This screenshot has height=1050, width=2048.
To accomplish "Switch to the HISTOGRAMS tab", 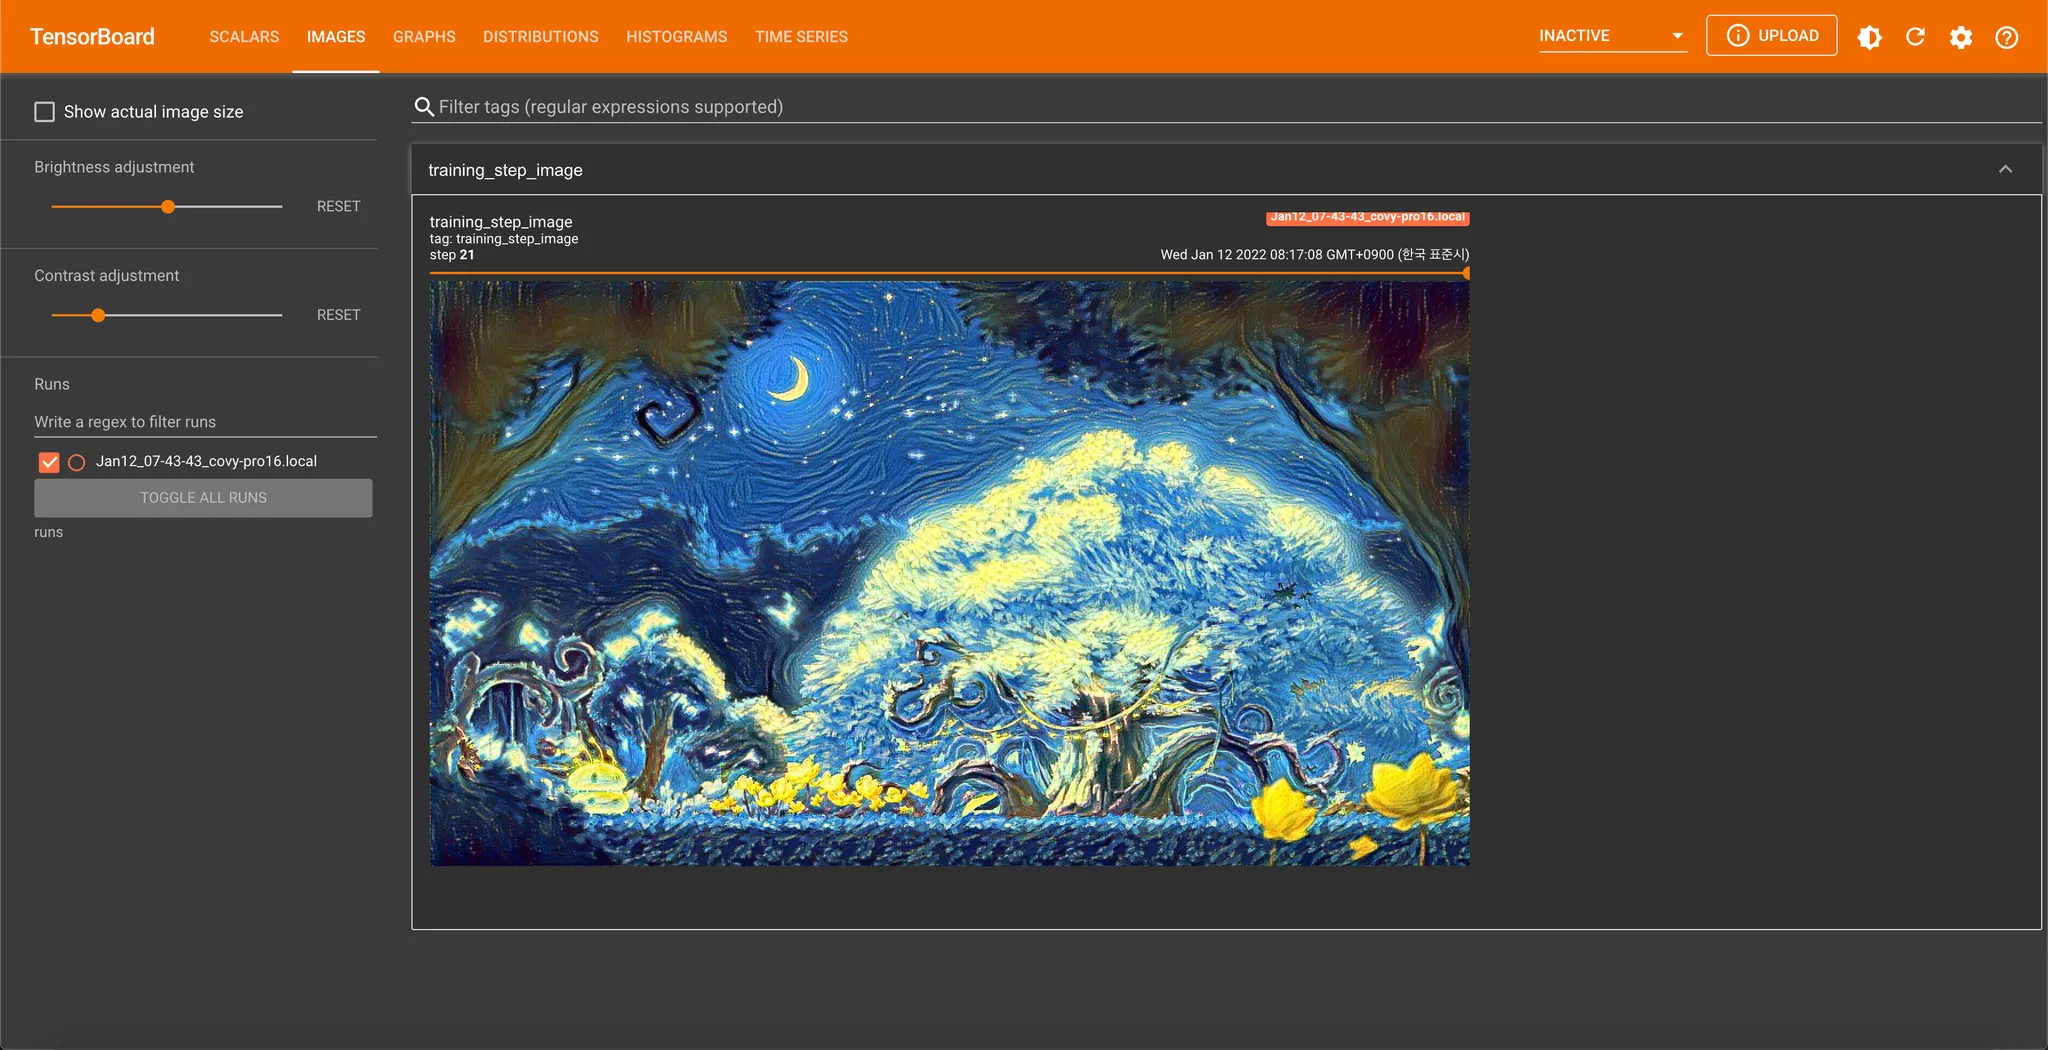I will pyautogui.click(x=677, y=37).
